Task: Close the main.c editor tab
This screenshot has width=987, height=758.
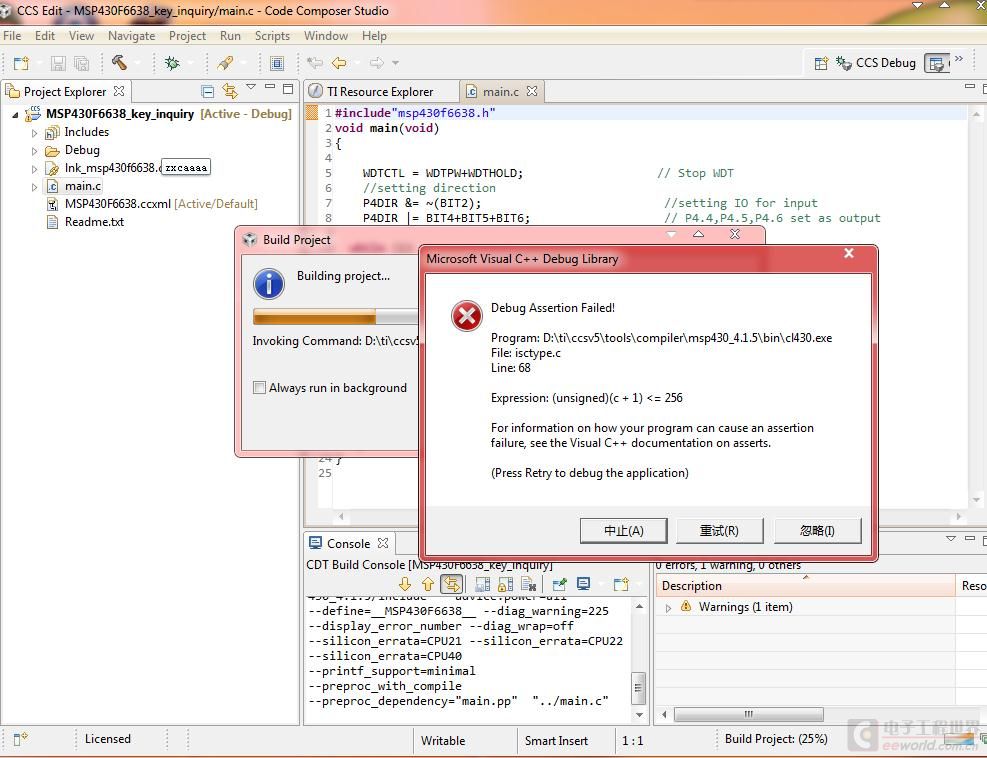Action: [x=532, y=91]
